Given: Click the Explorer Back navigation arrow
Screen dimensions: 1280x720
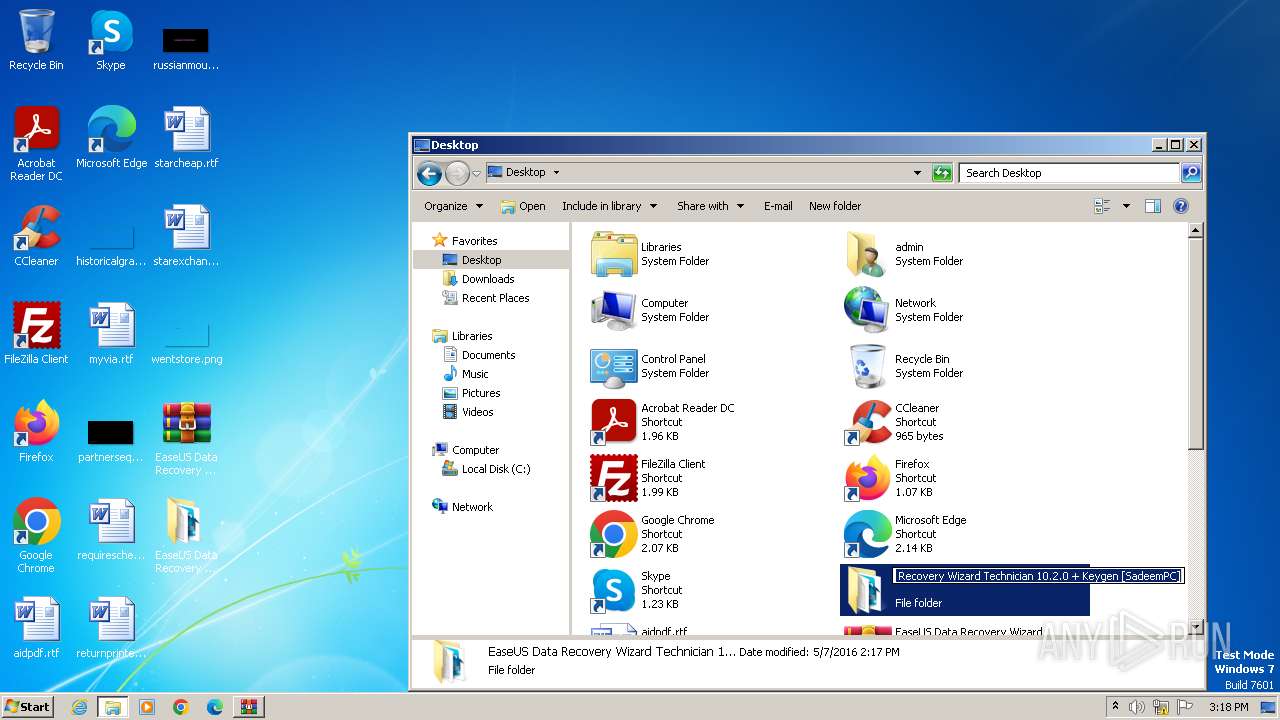Looking at the screenshot, I should tap(430, 173).
